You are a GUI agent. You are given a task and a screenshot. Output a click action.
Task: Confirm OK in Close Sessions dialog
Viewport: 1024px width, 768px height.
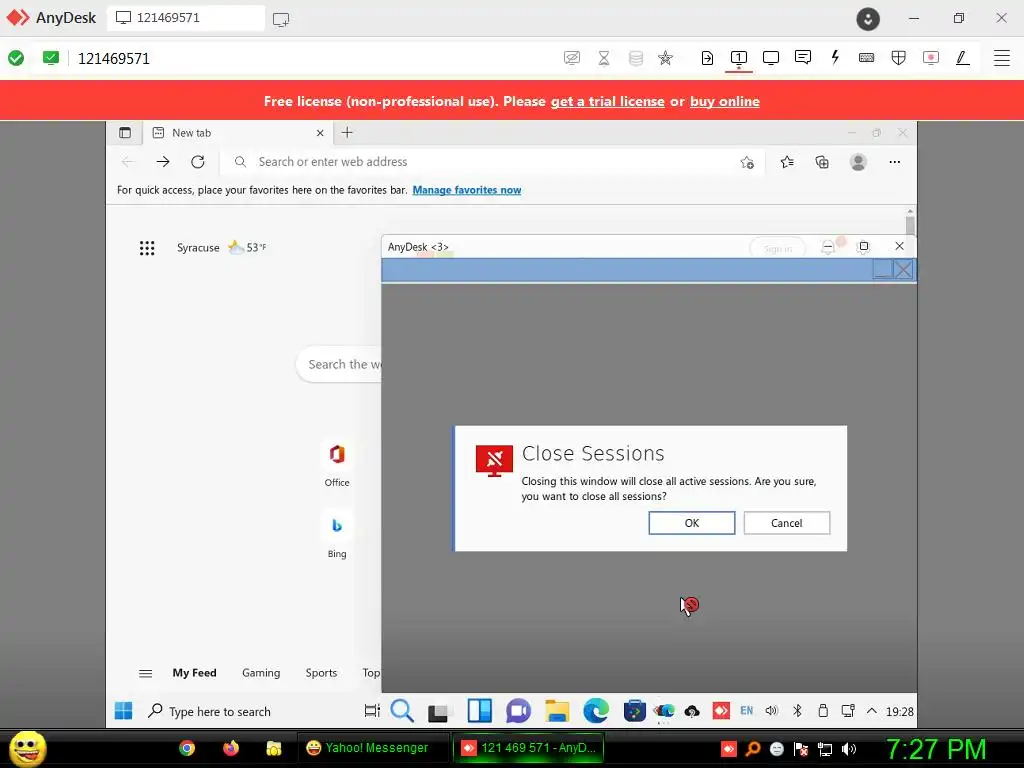692,522
